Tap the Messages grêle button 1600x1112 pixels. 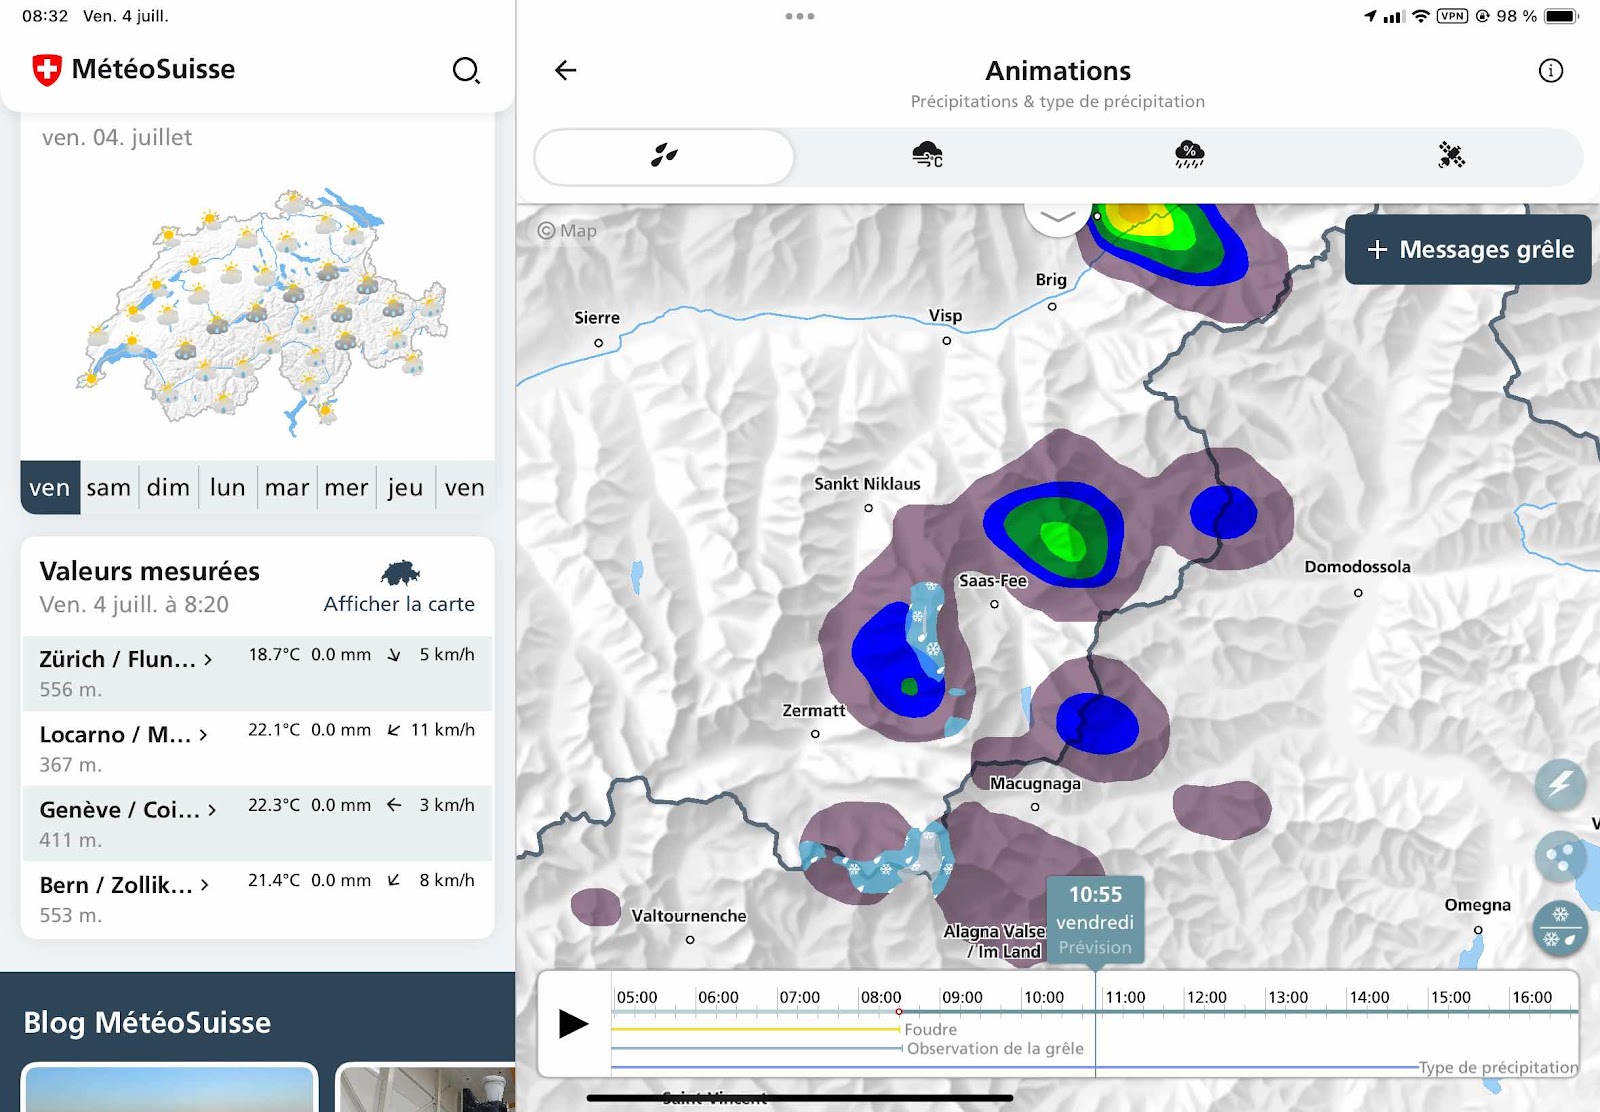point(1468,250)
